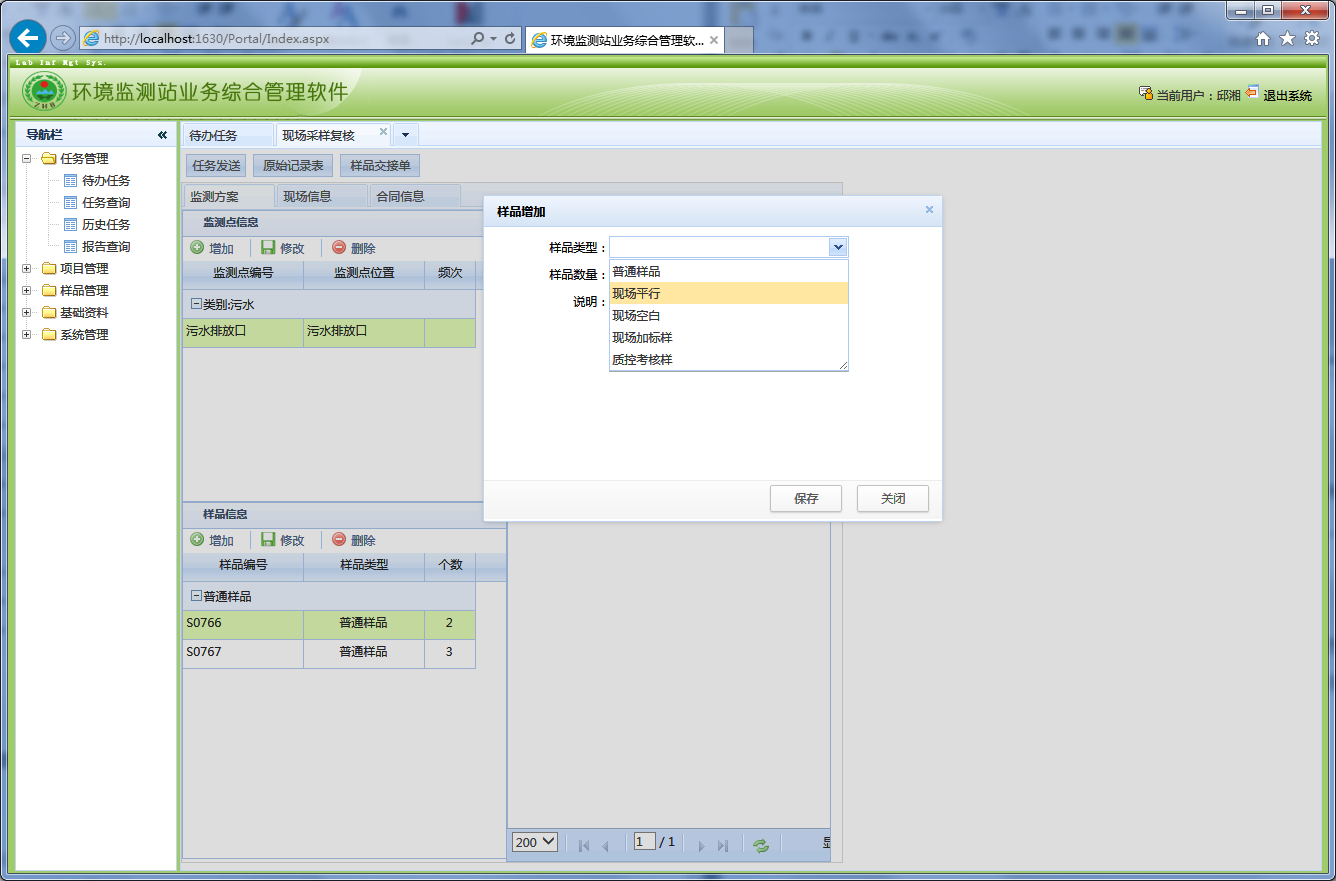Click the green refresh icon in pager
1336x881 pixels.
761,844
